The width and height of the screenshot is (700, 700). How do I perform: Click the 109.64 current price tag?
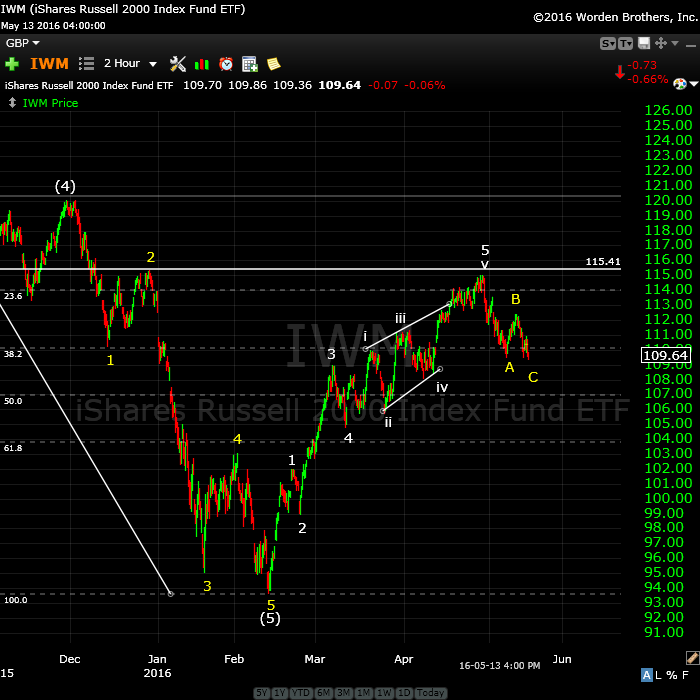coord(666,355)
